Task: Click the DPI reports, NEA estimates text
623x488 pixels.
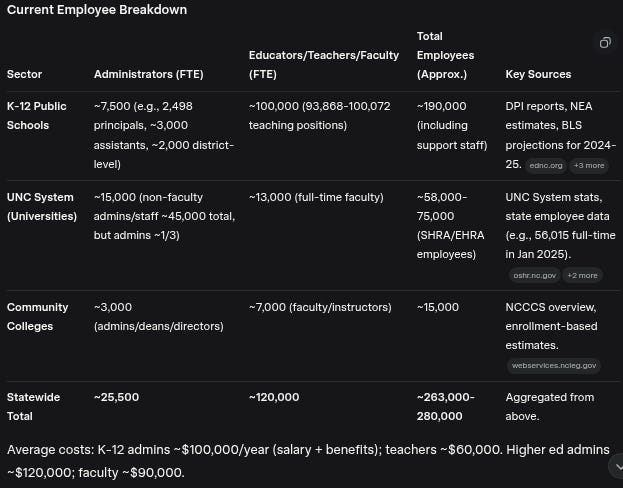Action: [x=561, y=135]
